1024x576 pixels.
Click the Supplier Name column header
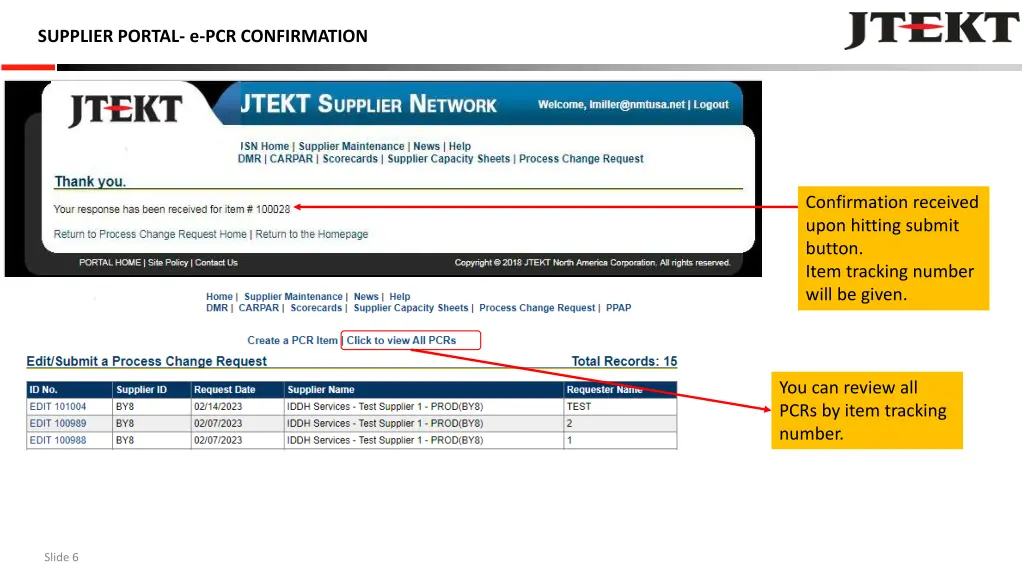pyautogui.click(x=321, y=390)
